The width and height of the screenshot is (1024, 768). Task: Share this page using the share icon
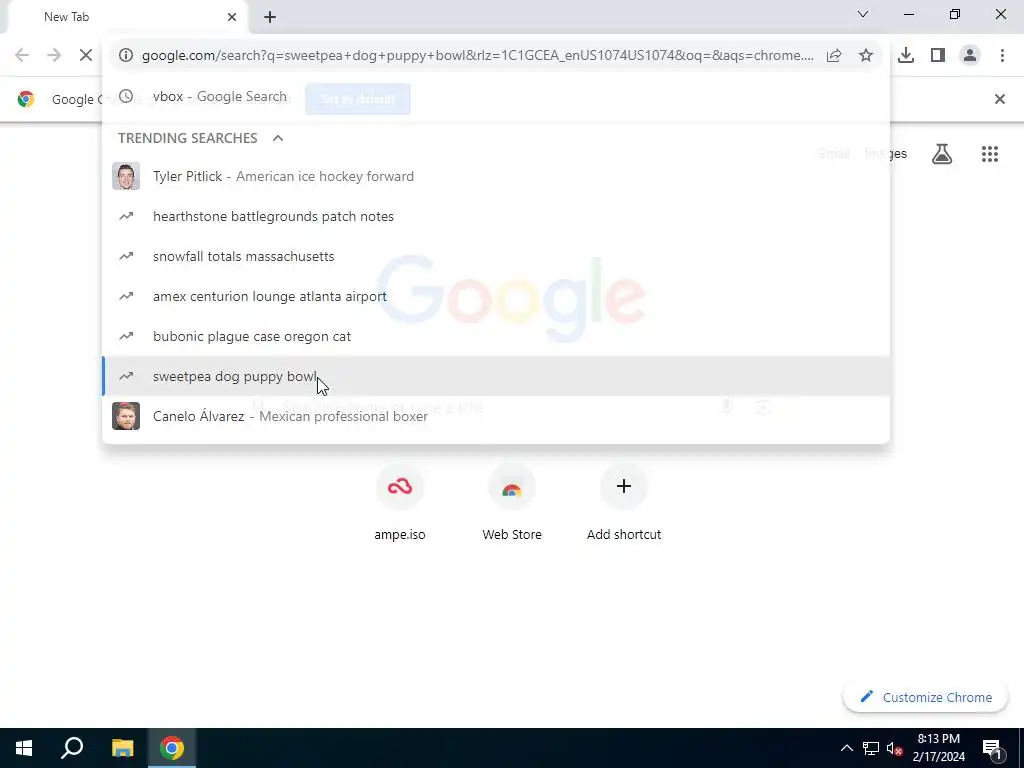(834, 56)
